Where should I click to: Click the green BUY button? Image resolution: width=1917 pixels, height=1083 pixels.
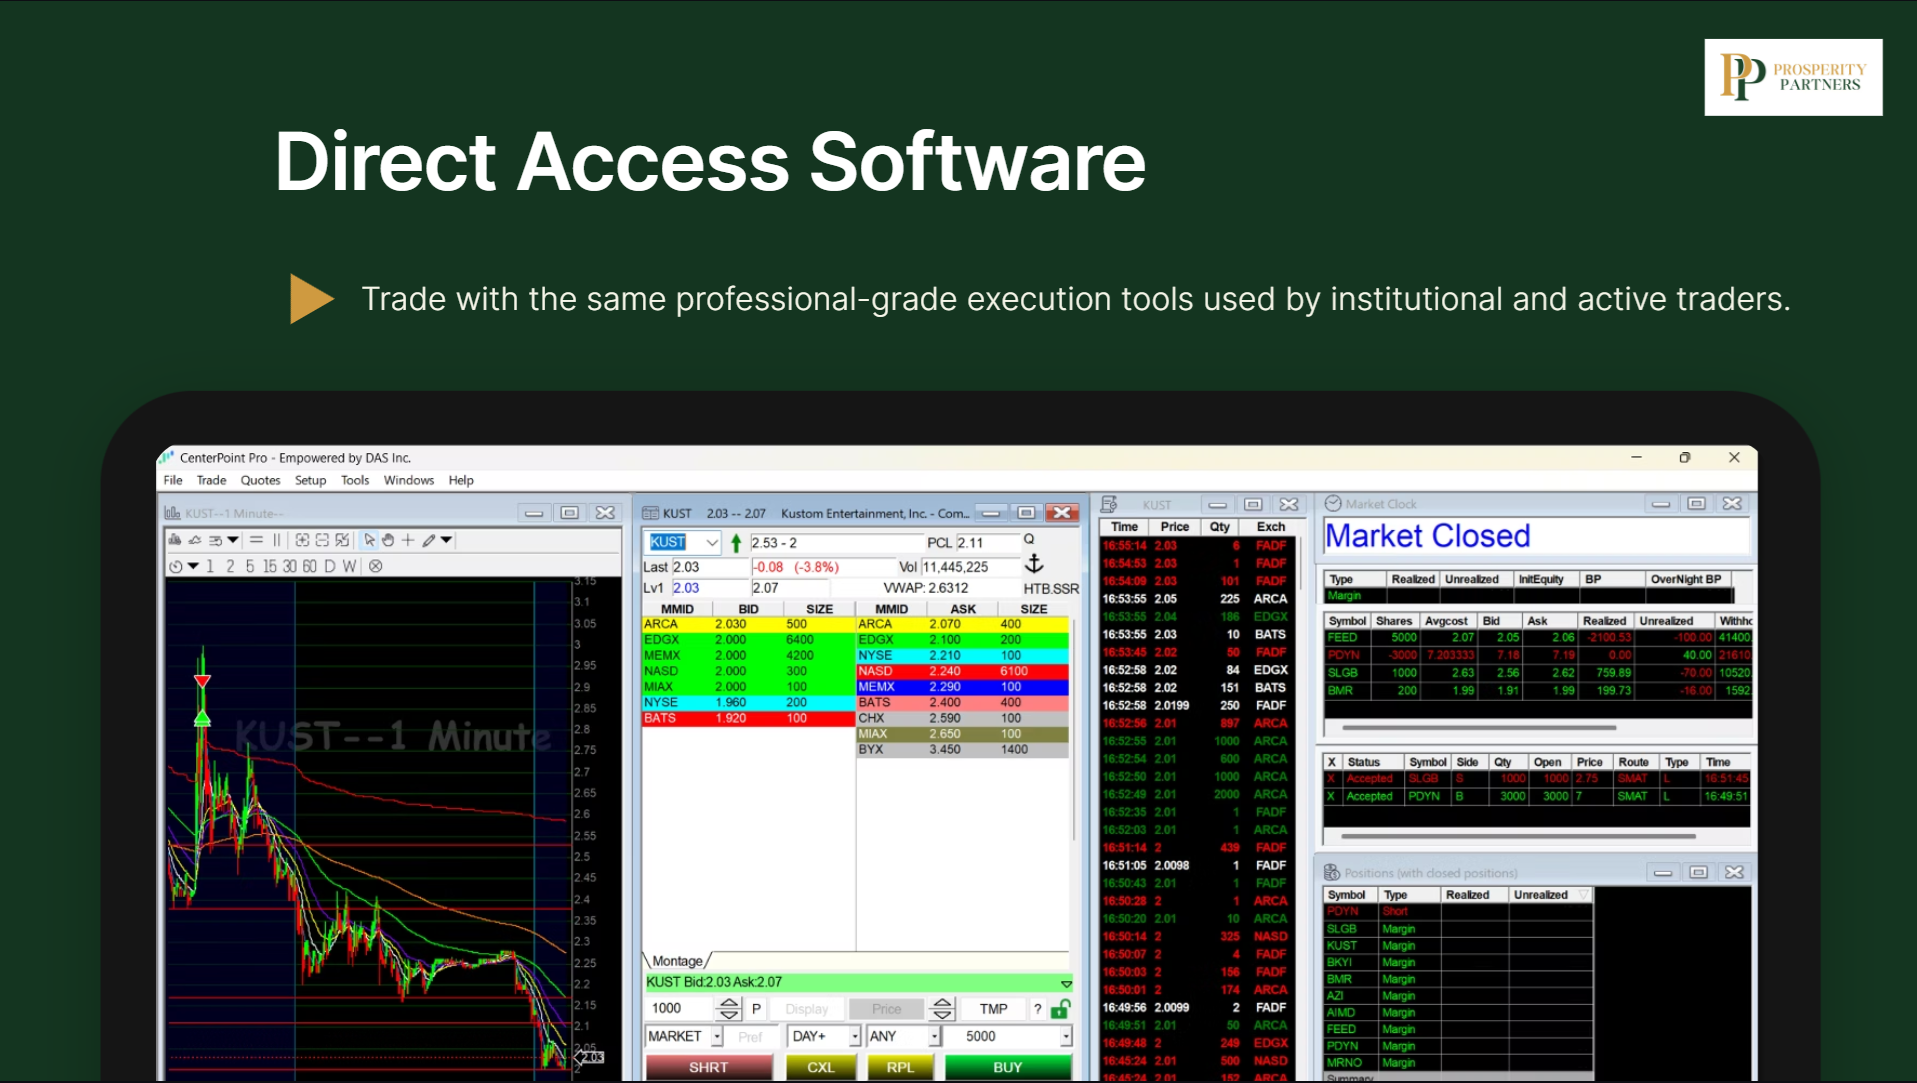pos(1007,1067)
